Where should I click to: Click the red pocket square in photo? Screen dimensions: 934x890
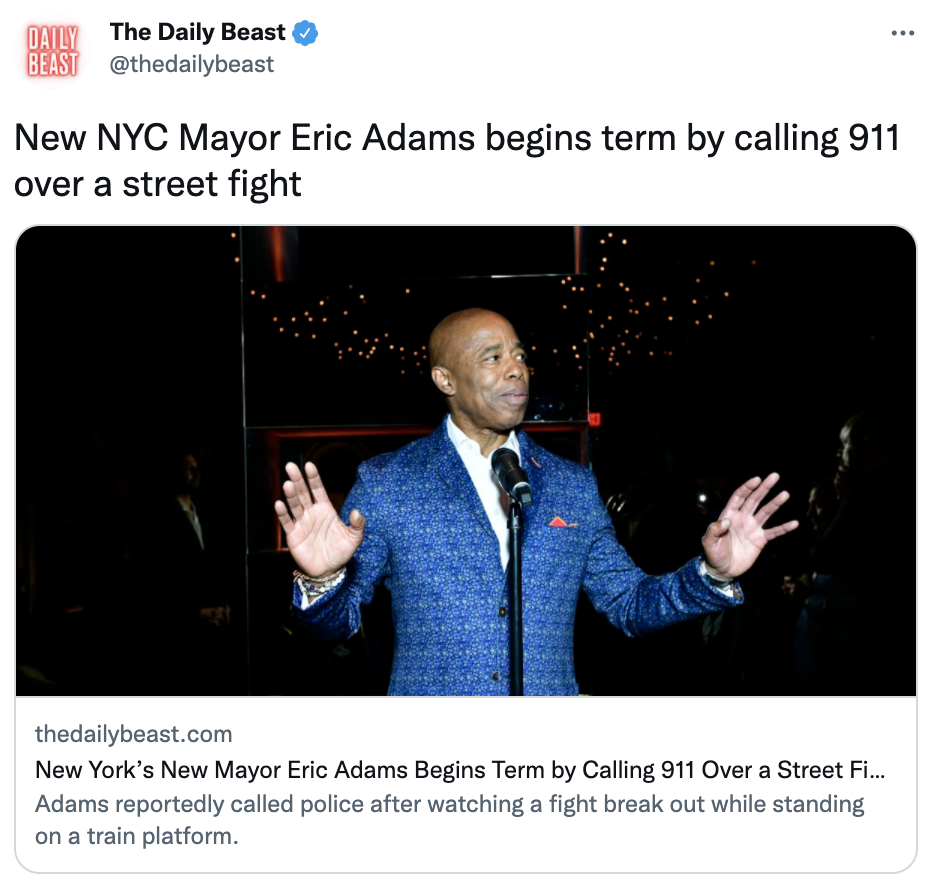(x=560, y=522)
